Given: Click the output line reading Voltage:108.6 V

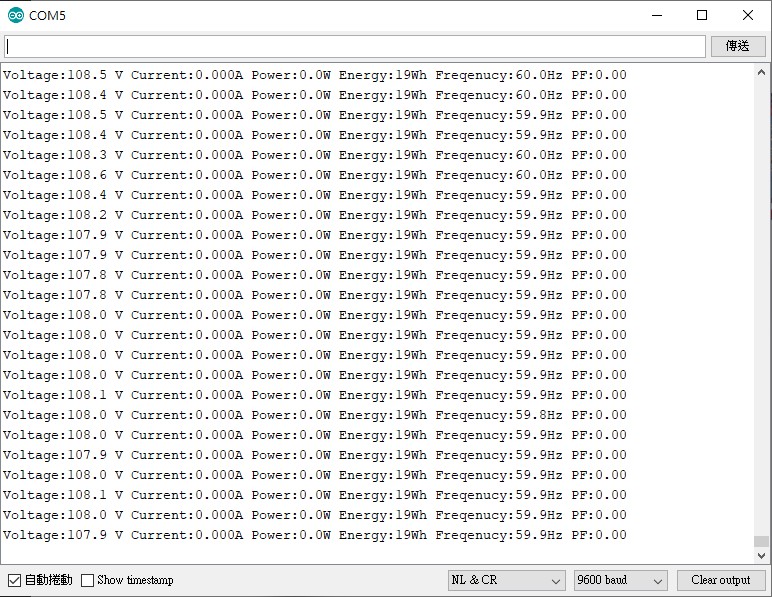Looking at the screenshot, I should tap(314, 175).
